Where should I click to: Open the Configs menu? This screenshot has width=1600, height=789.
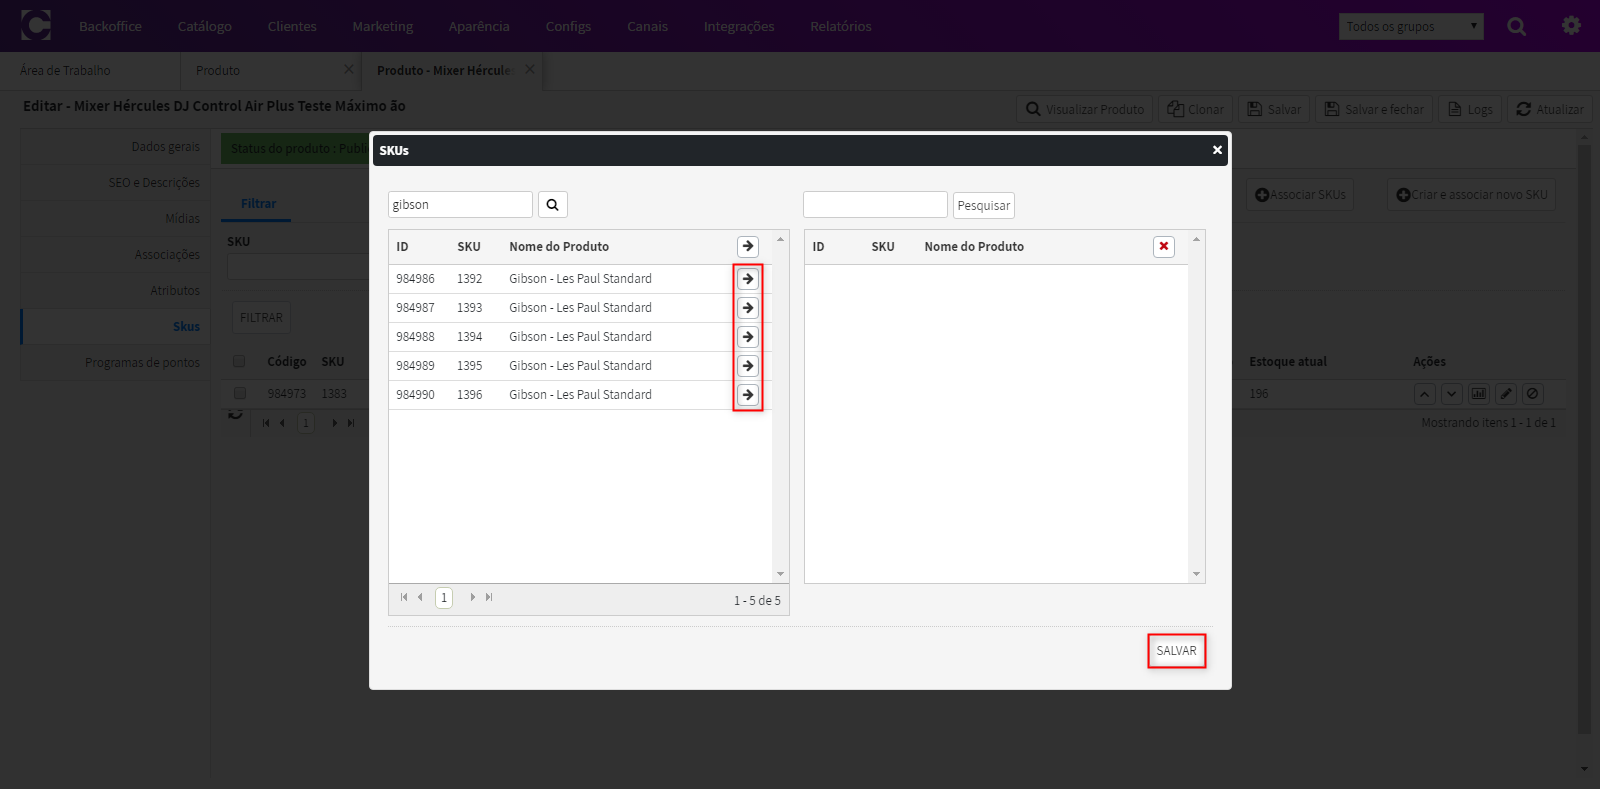click(x=568, y=26)
